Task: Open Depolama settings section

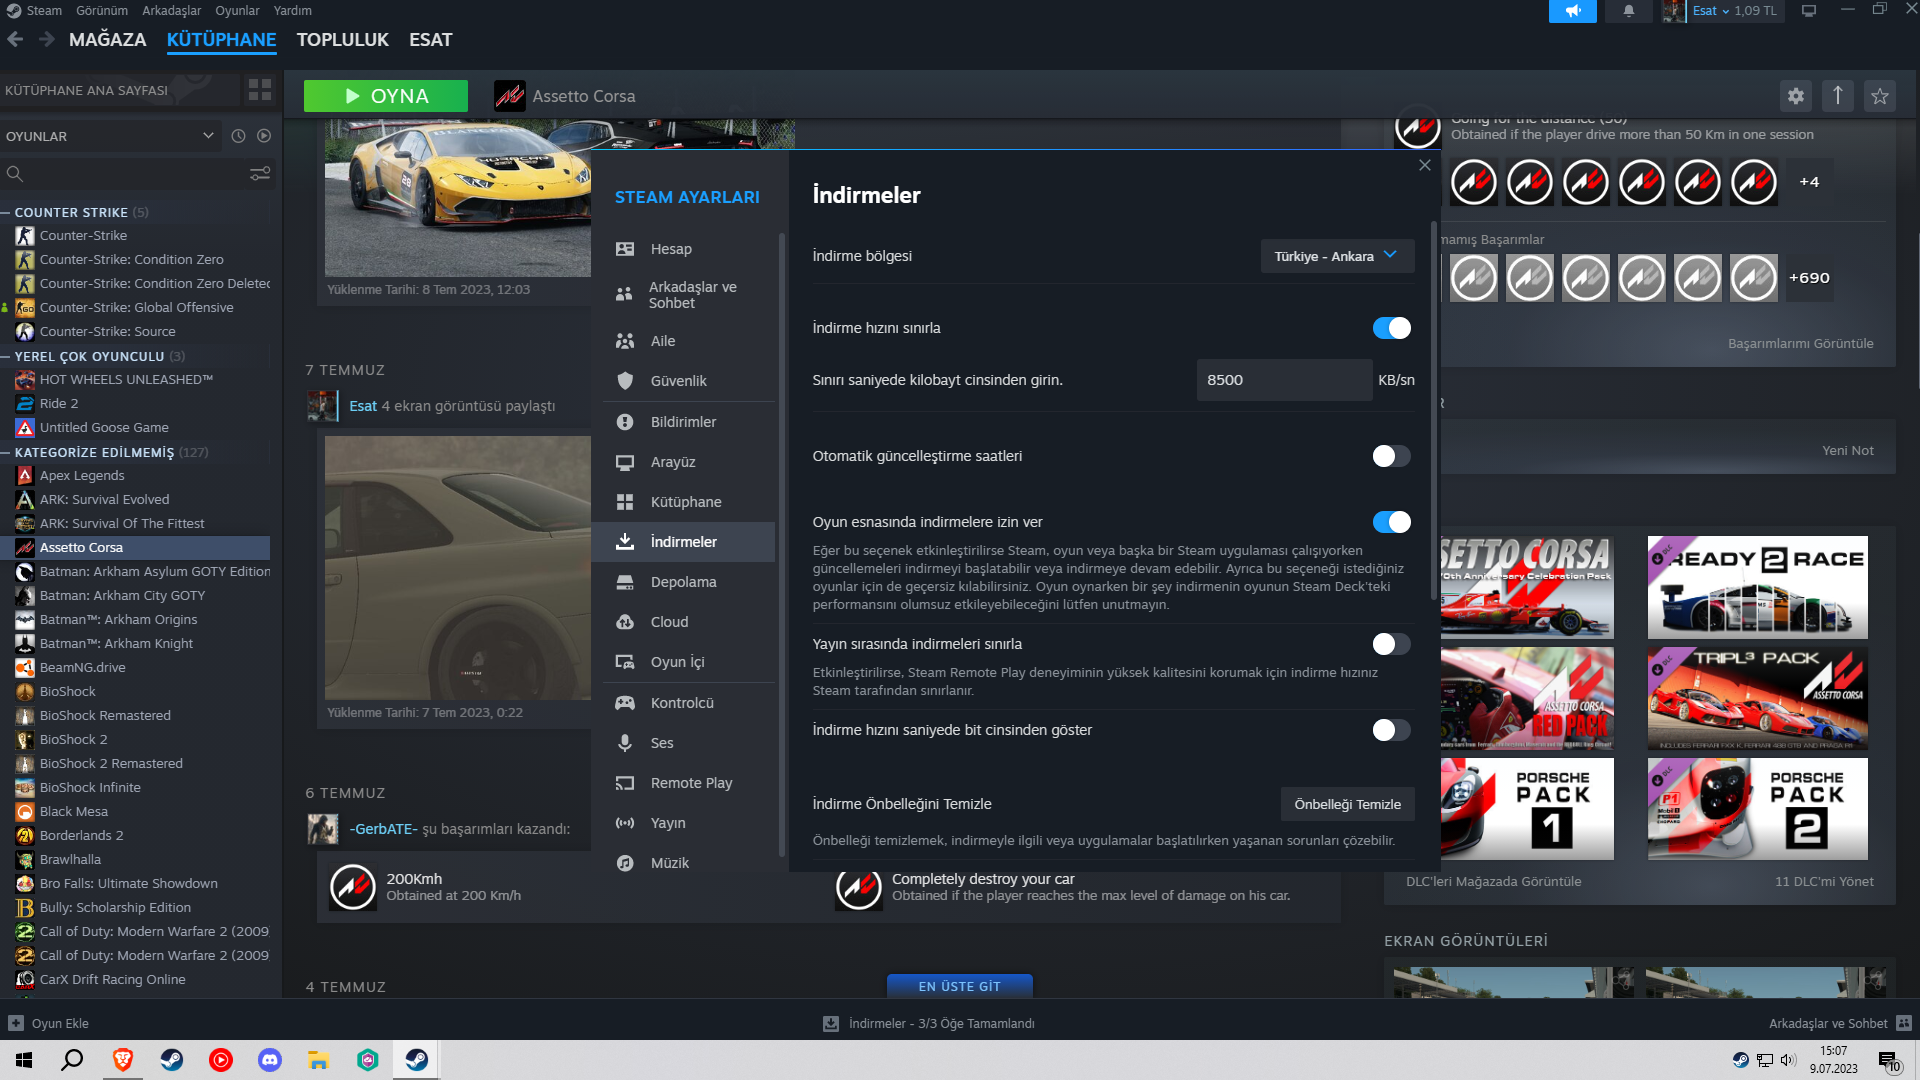Action: tap(683, 582)
